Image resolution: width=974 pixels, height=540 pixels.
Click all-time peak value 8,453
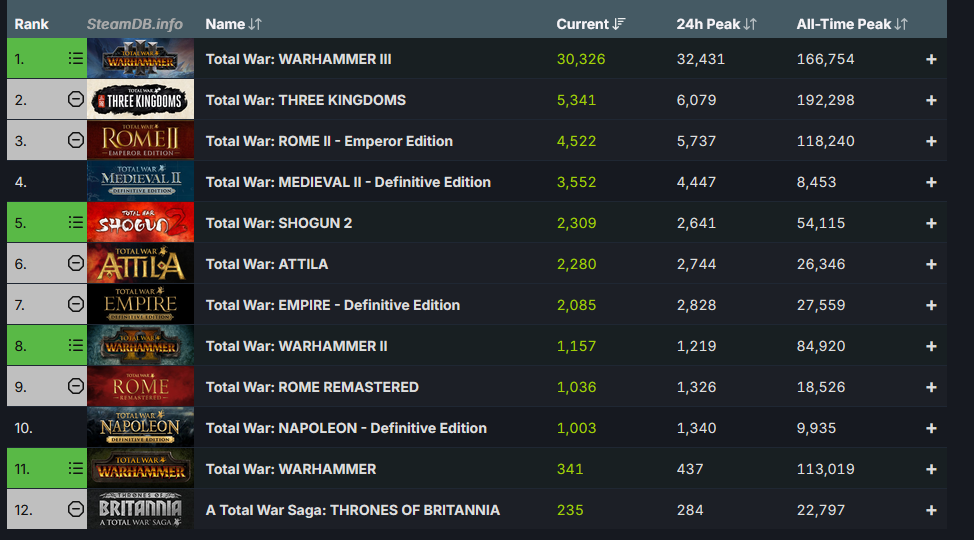[816, 182]
